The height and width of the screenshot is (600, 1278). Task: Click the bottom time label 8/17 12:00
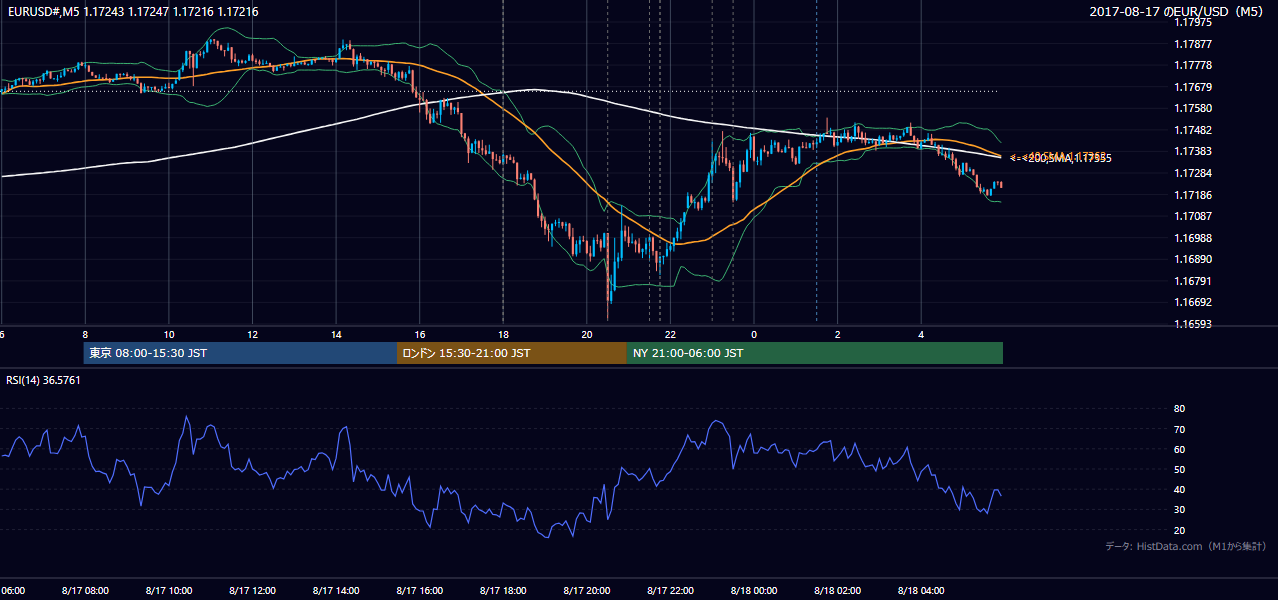point(252,591)
